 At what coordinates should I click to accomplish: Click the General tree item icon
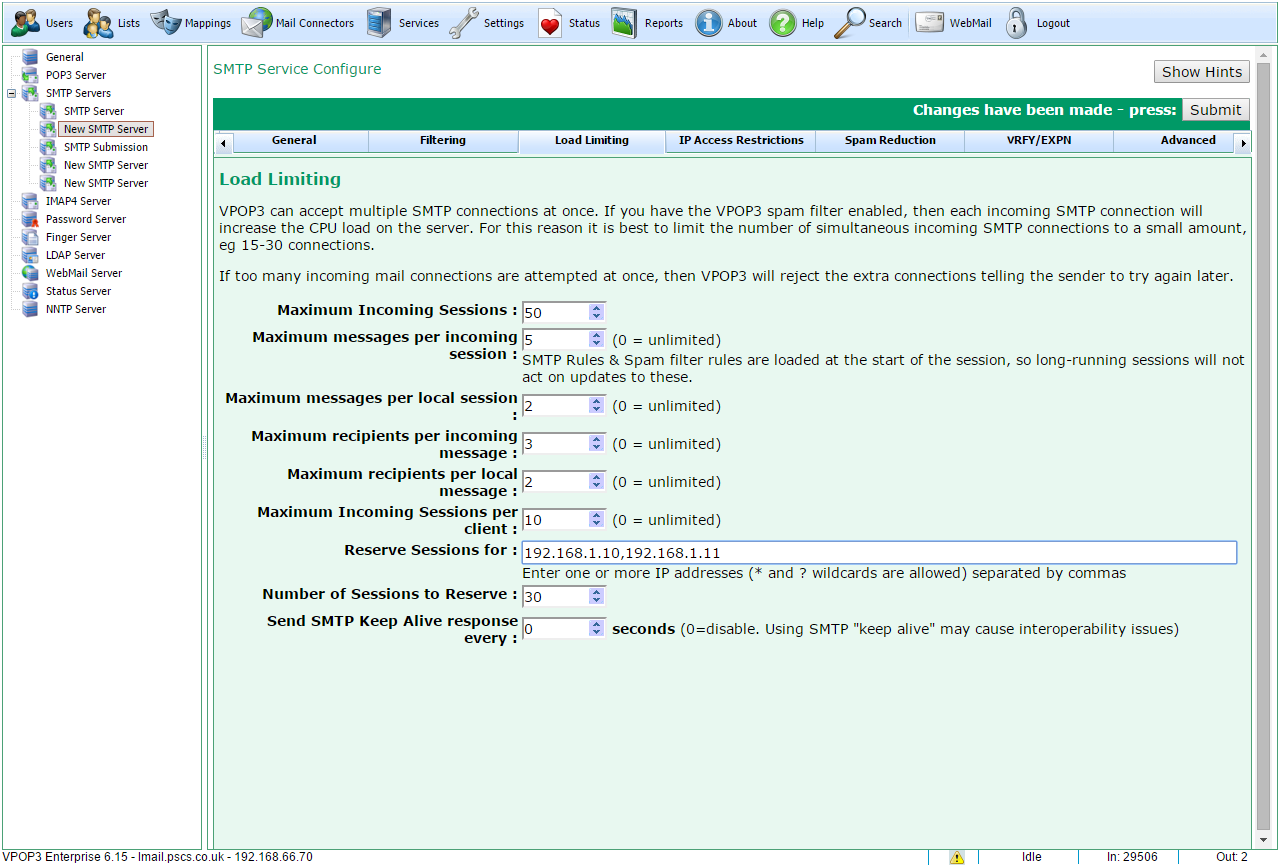pos(30,57)
